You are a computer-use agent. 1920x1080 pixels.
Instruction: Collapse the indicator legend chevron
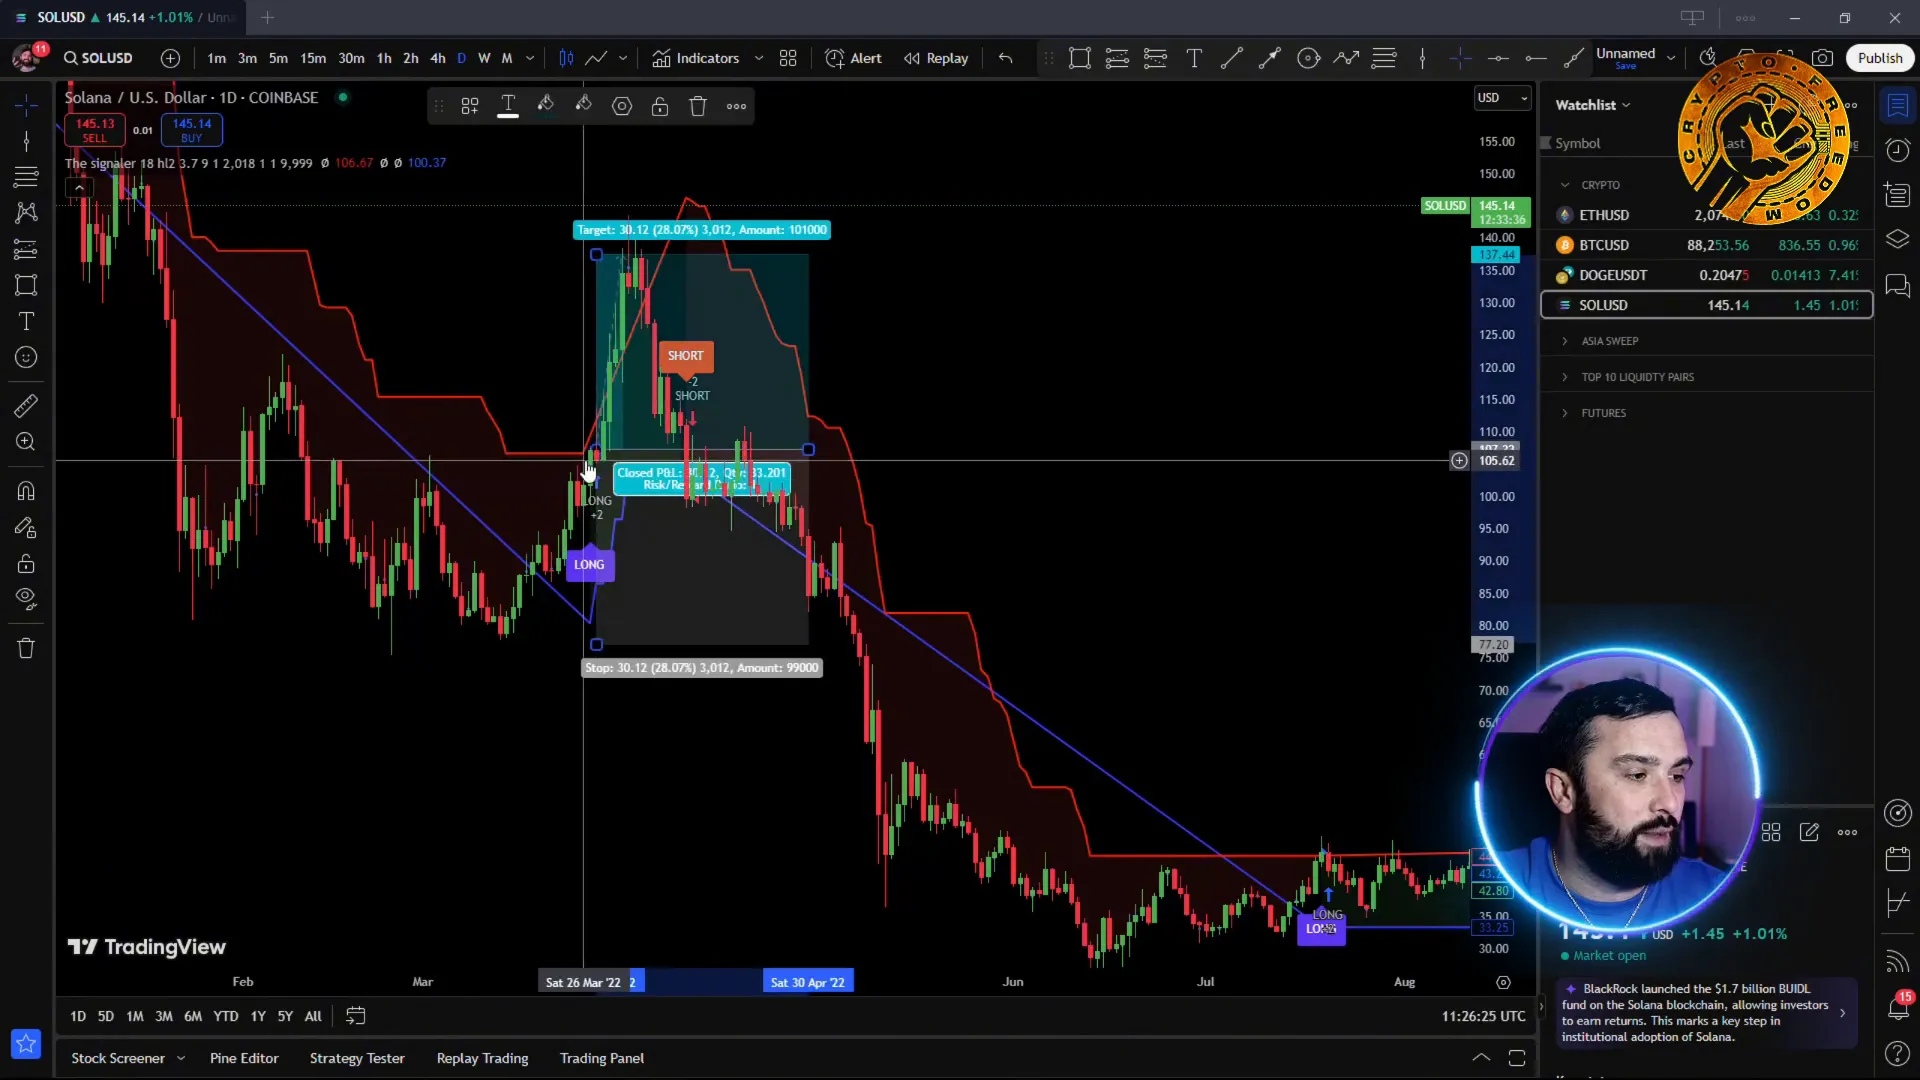(x=79, y=188)
